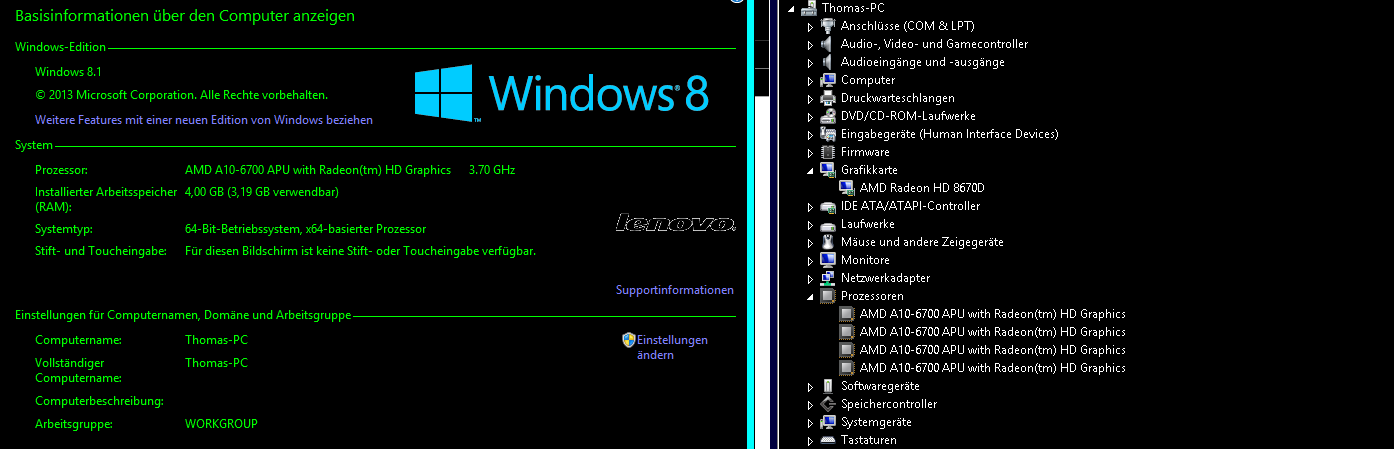The height and width of the screenshot is (449, 1394).
Task: Click the Speichercontroller icon
Action: (827, 404)
